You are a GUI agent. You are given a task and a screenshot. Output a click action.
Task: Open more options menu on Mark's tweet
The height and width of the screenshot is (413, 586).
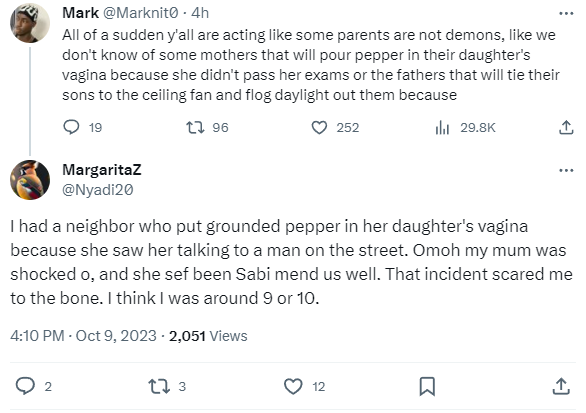(566, 13)
